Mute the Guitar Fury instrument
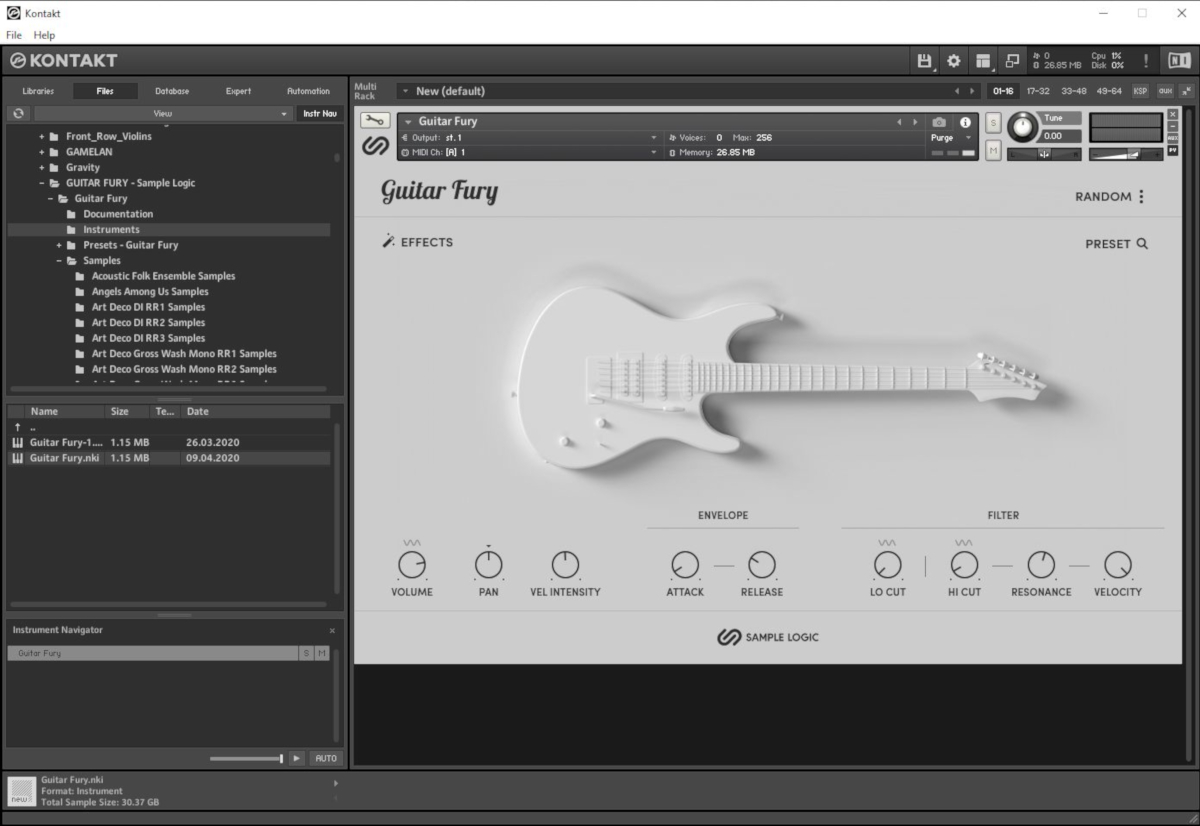The width and height of the screenshot is (1200, 826). (993, 150)
